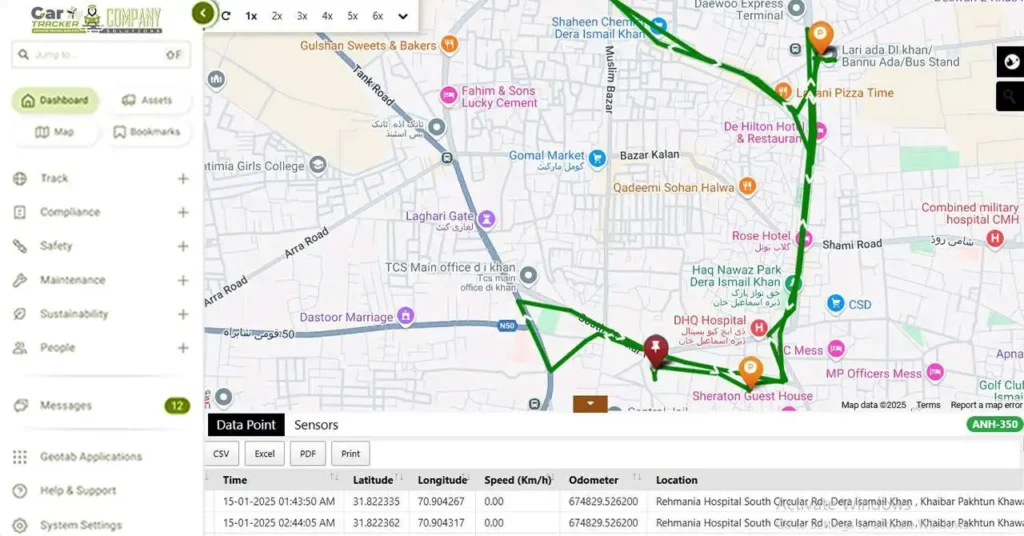Set playback speed to 1x
The width and height of the screenshot is (1024, 536).
click(x=251, y=16)
